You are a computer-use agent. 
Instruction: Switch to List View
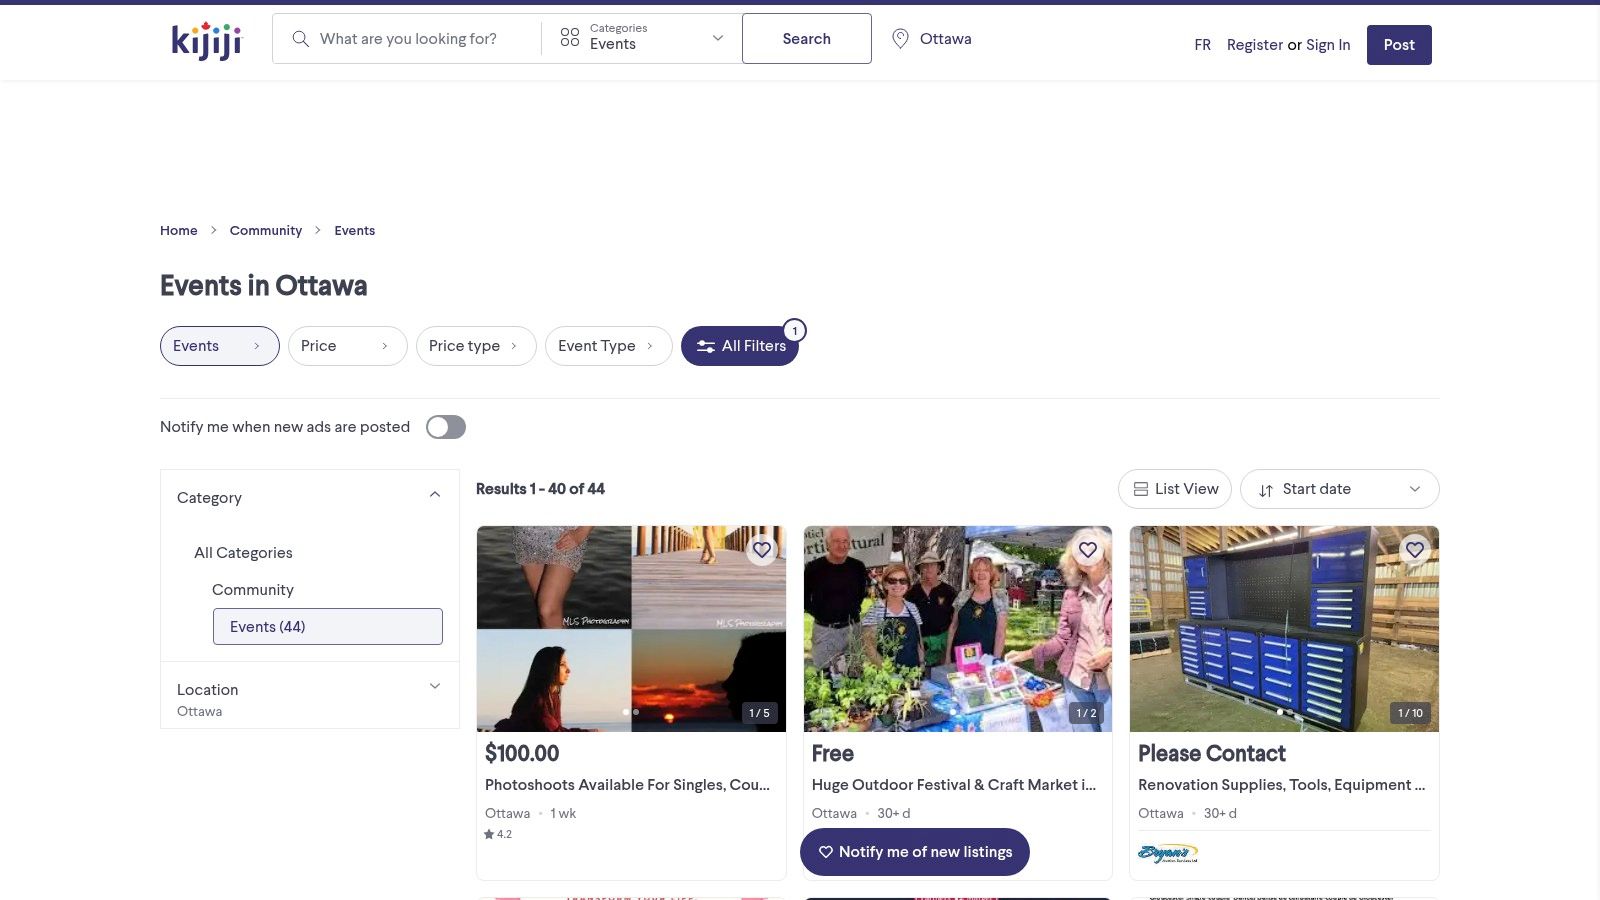point(1174,489)
